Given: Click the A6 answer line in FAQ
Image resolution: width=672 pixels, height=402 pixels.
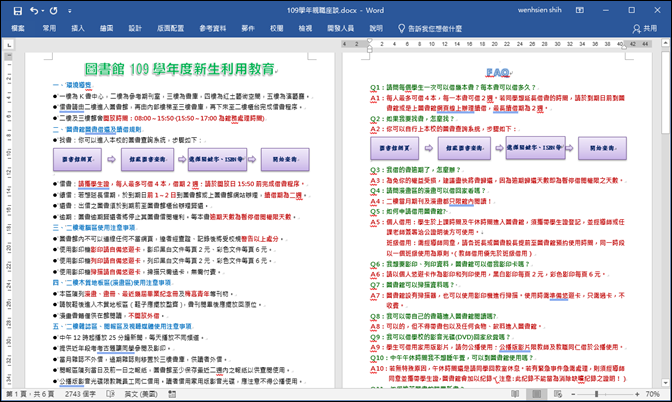Looking at the screenshot, I should pyautogui.click(x=489, y=274).
